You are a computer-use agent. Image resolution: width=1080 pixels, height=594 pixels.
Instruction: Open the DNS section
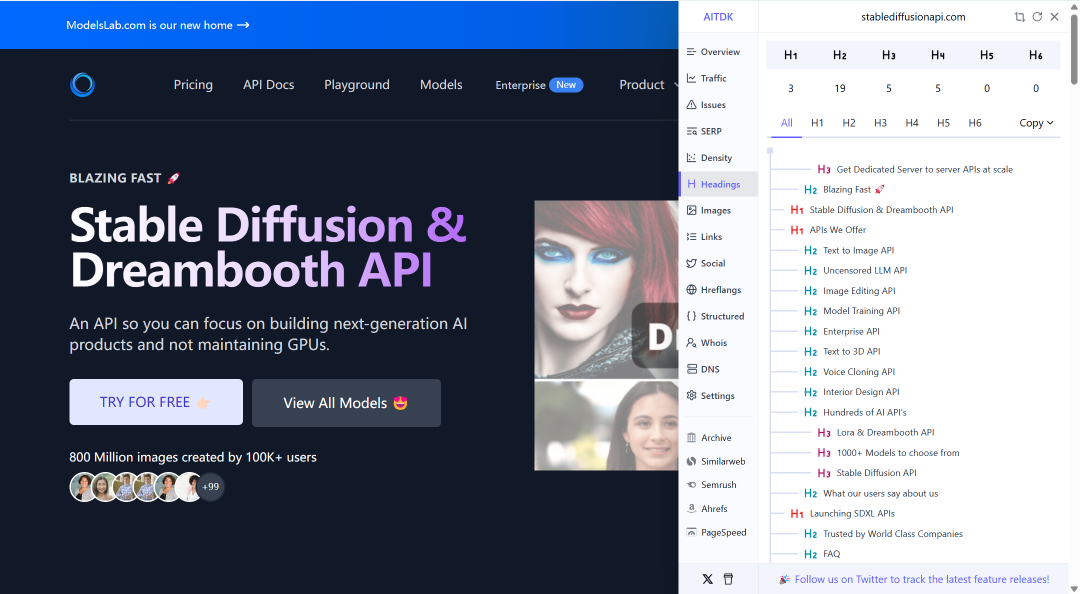[703, 369]
